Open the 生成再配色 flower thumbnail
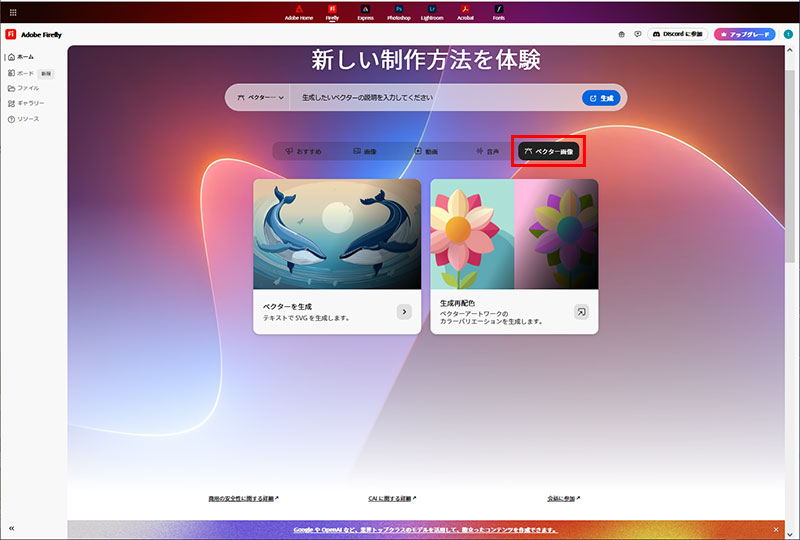The width and height of the screenshot is (800, 540). tap(514, 234)
